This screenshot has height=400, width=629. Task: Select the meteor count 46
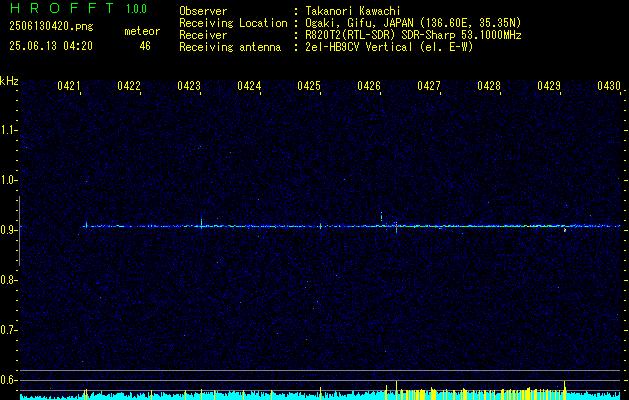[145, 46]
